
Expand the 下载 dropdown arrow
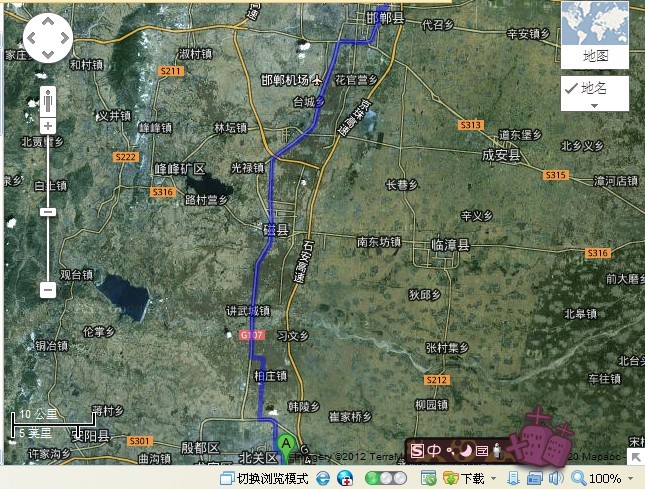[494, 478]
